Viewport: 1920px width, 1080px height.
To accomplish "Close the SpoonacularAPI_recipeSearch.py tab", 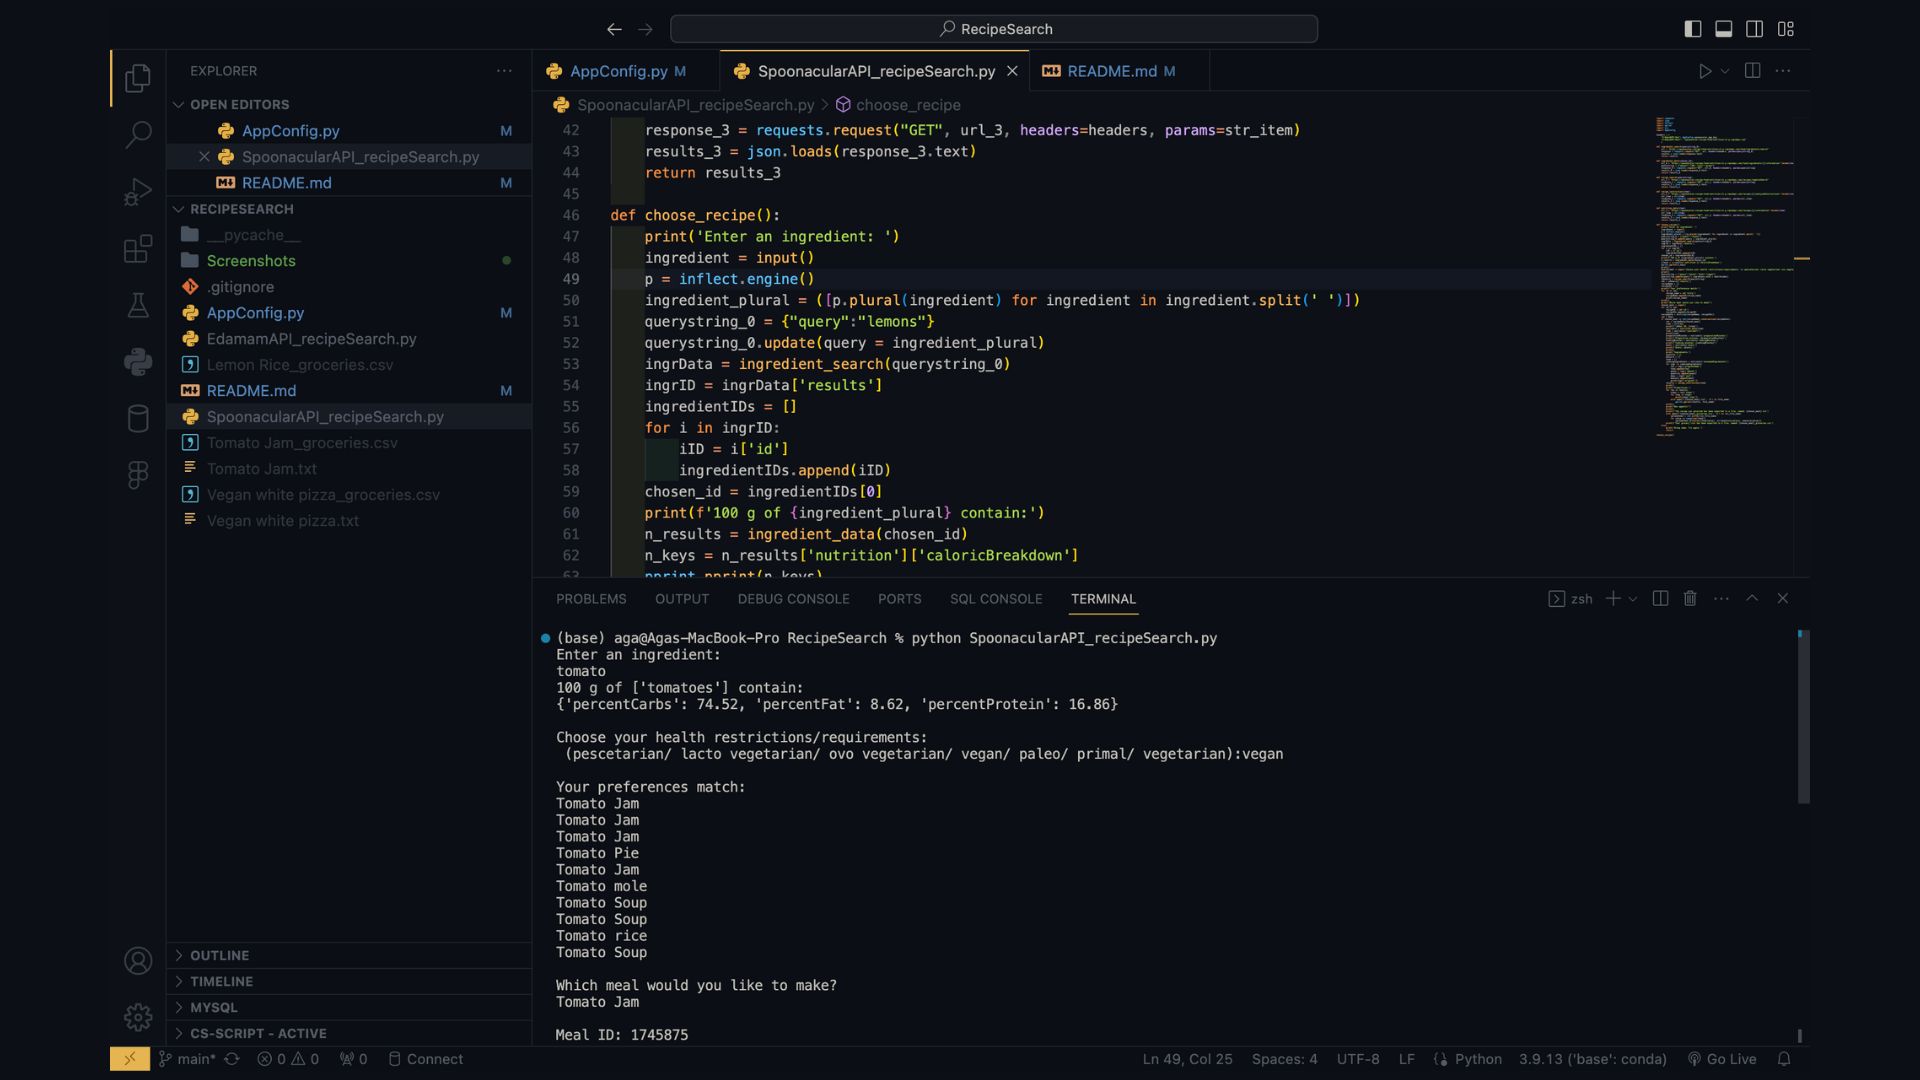I will tap(1012, 71).
